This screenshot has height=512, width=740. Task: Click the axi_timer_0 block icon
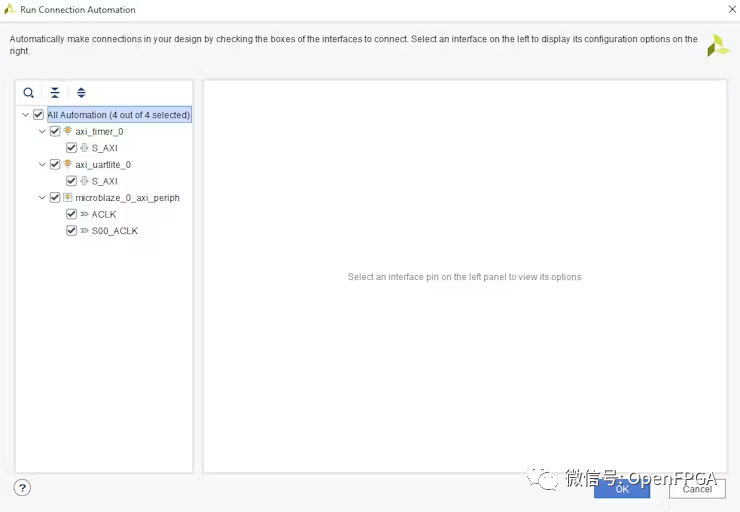tap(68, 131)
